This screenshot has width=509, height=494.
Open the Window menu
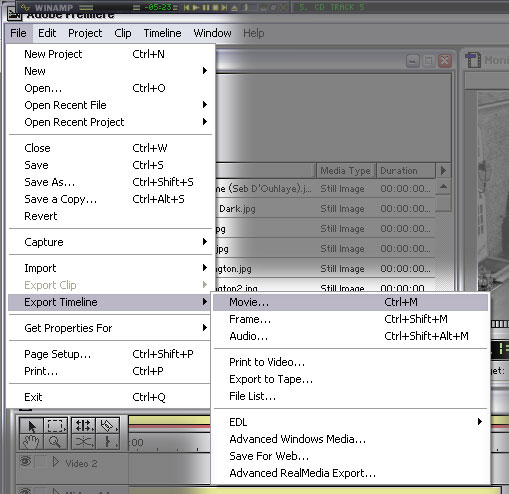coord(212,33)
